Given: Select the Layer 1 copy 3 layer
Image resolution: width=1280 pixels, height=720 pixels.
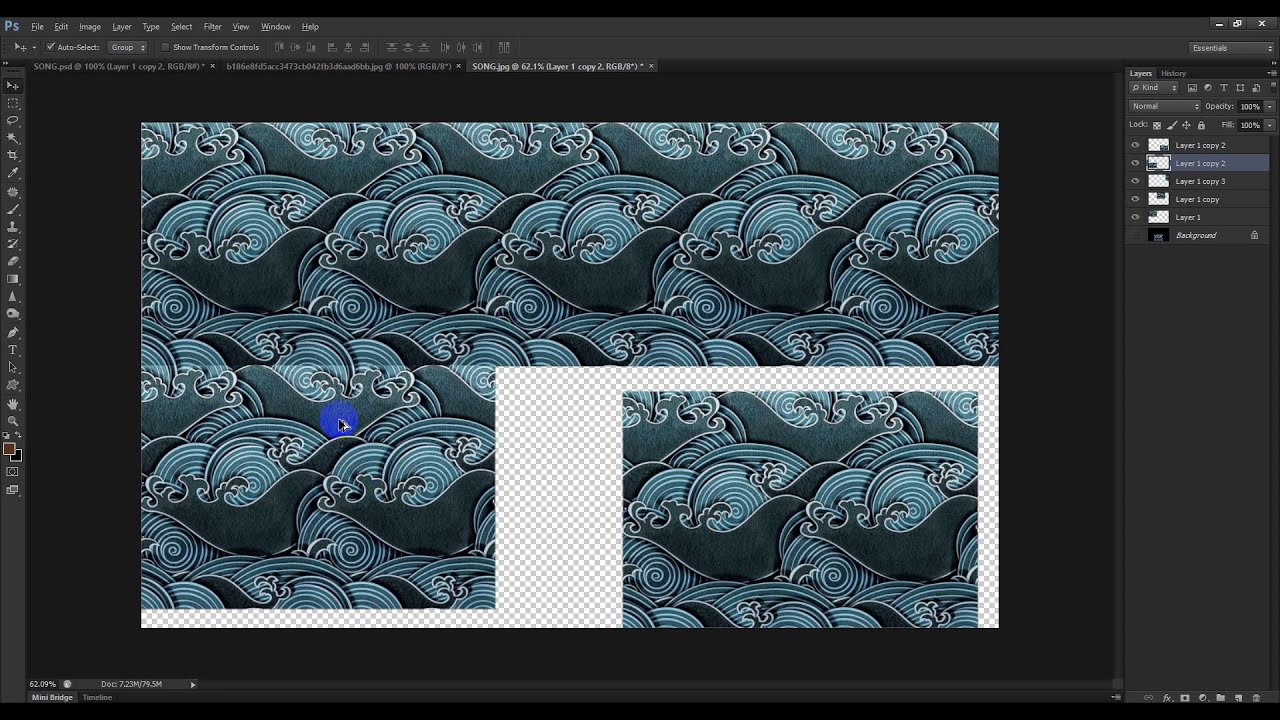Looking at the screenshot, I should [x=1198, y=181].
